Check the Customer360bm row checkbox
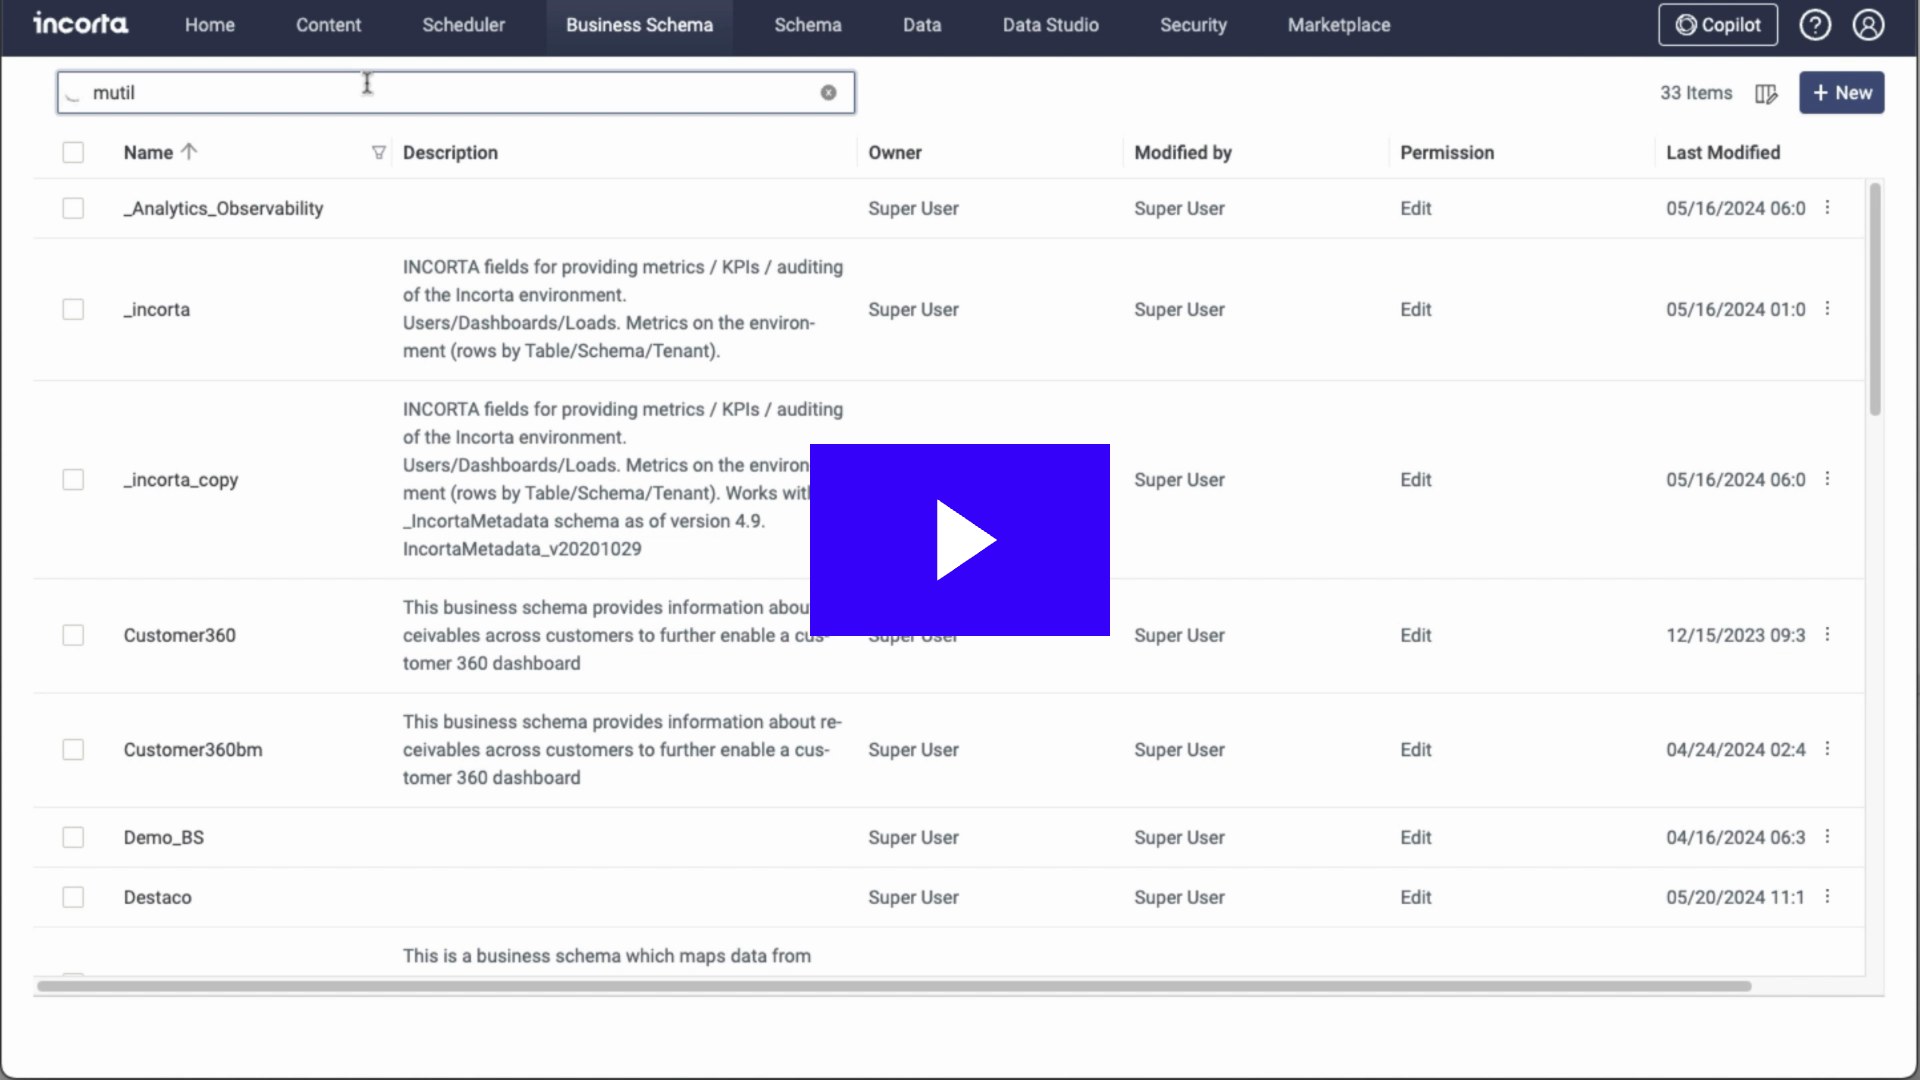 point(73,750)
